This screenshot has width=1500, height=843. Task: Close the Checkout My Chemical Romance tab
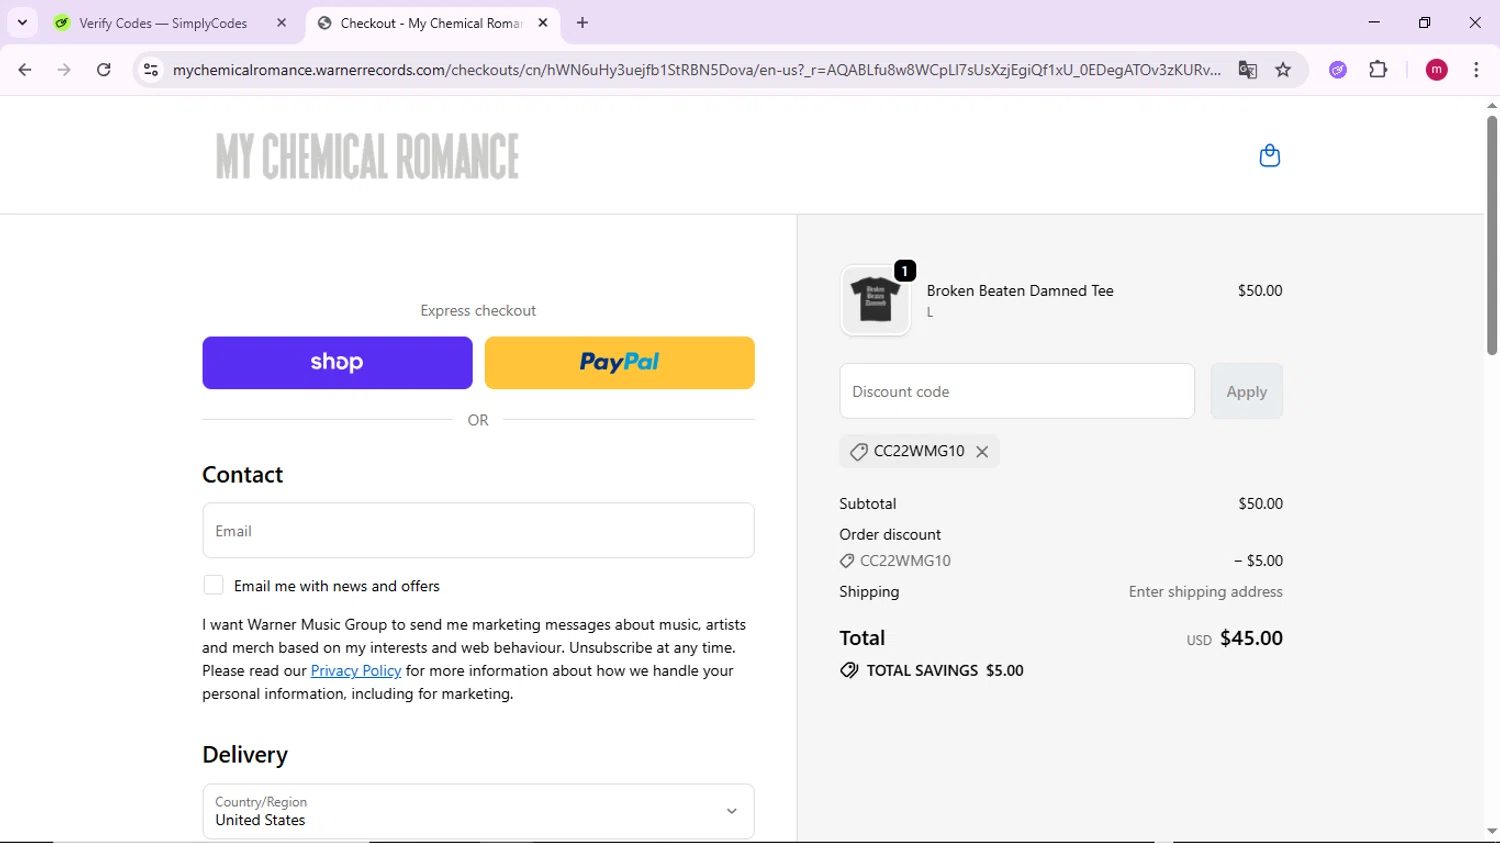click(x=543, y=23)
